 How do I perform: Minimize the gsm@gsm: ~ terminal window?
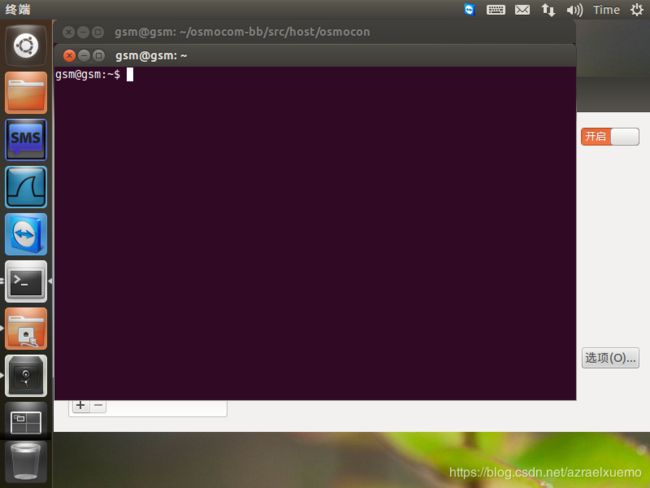(x=84, y=56)
